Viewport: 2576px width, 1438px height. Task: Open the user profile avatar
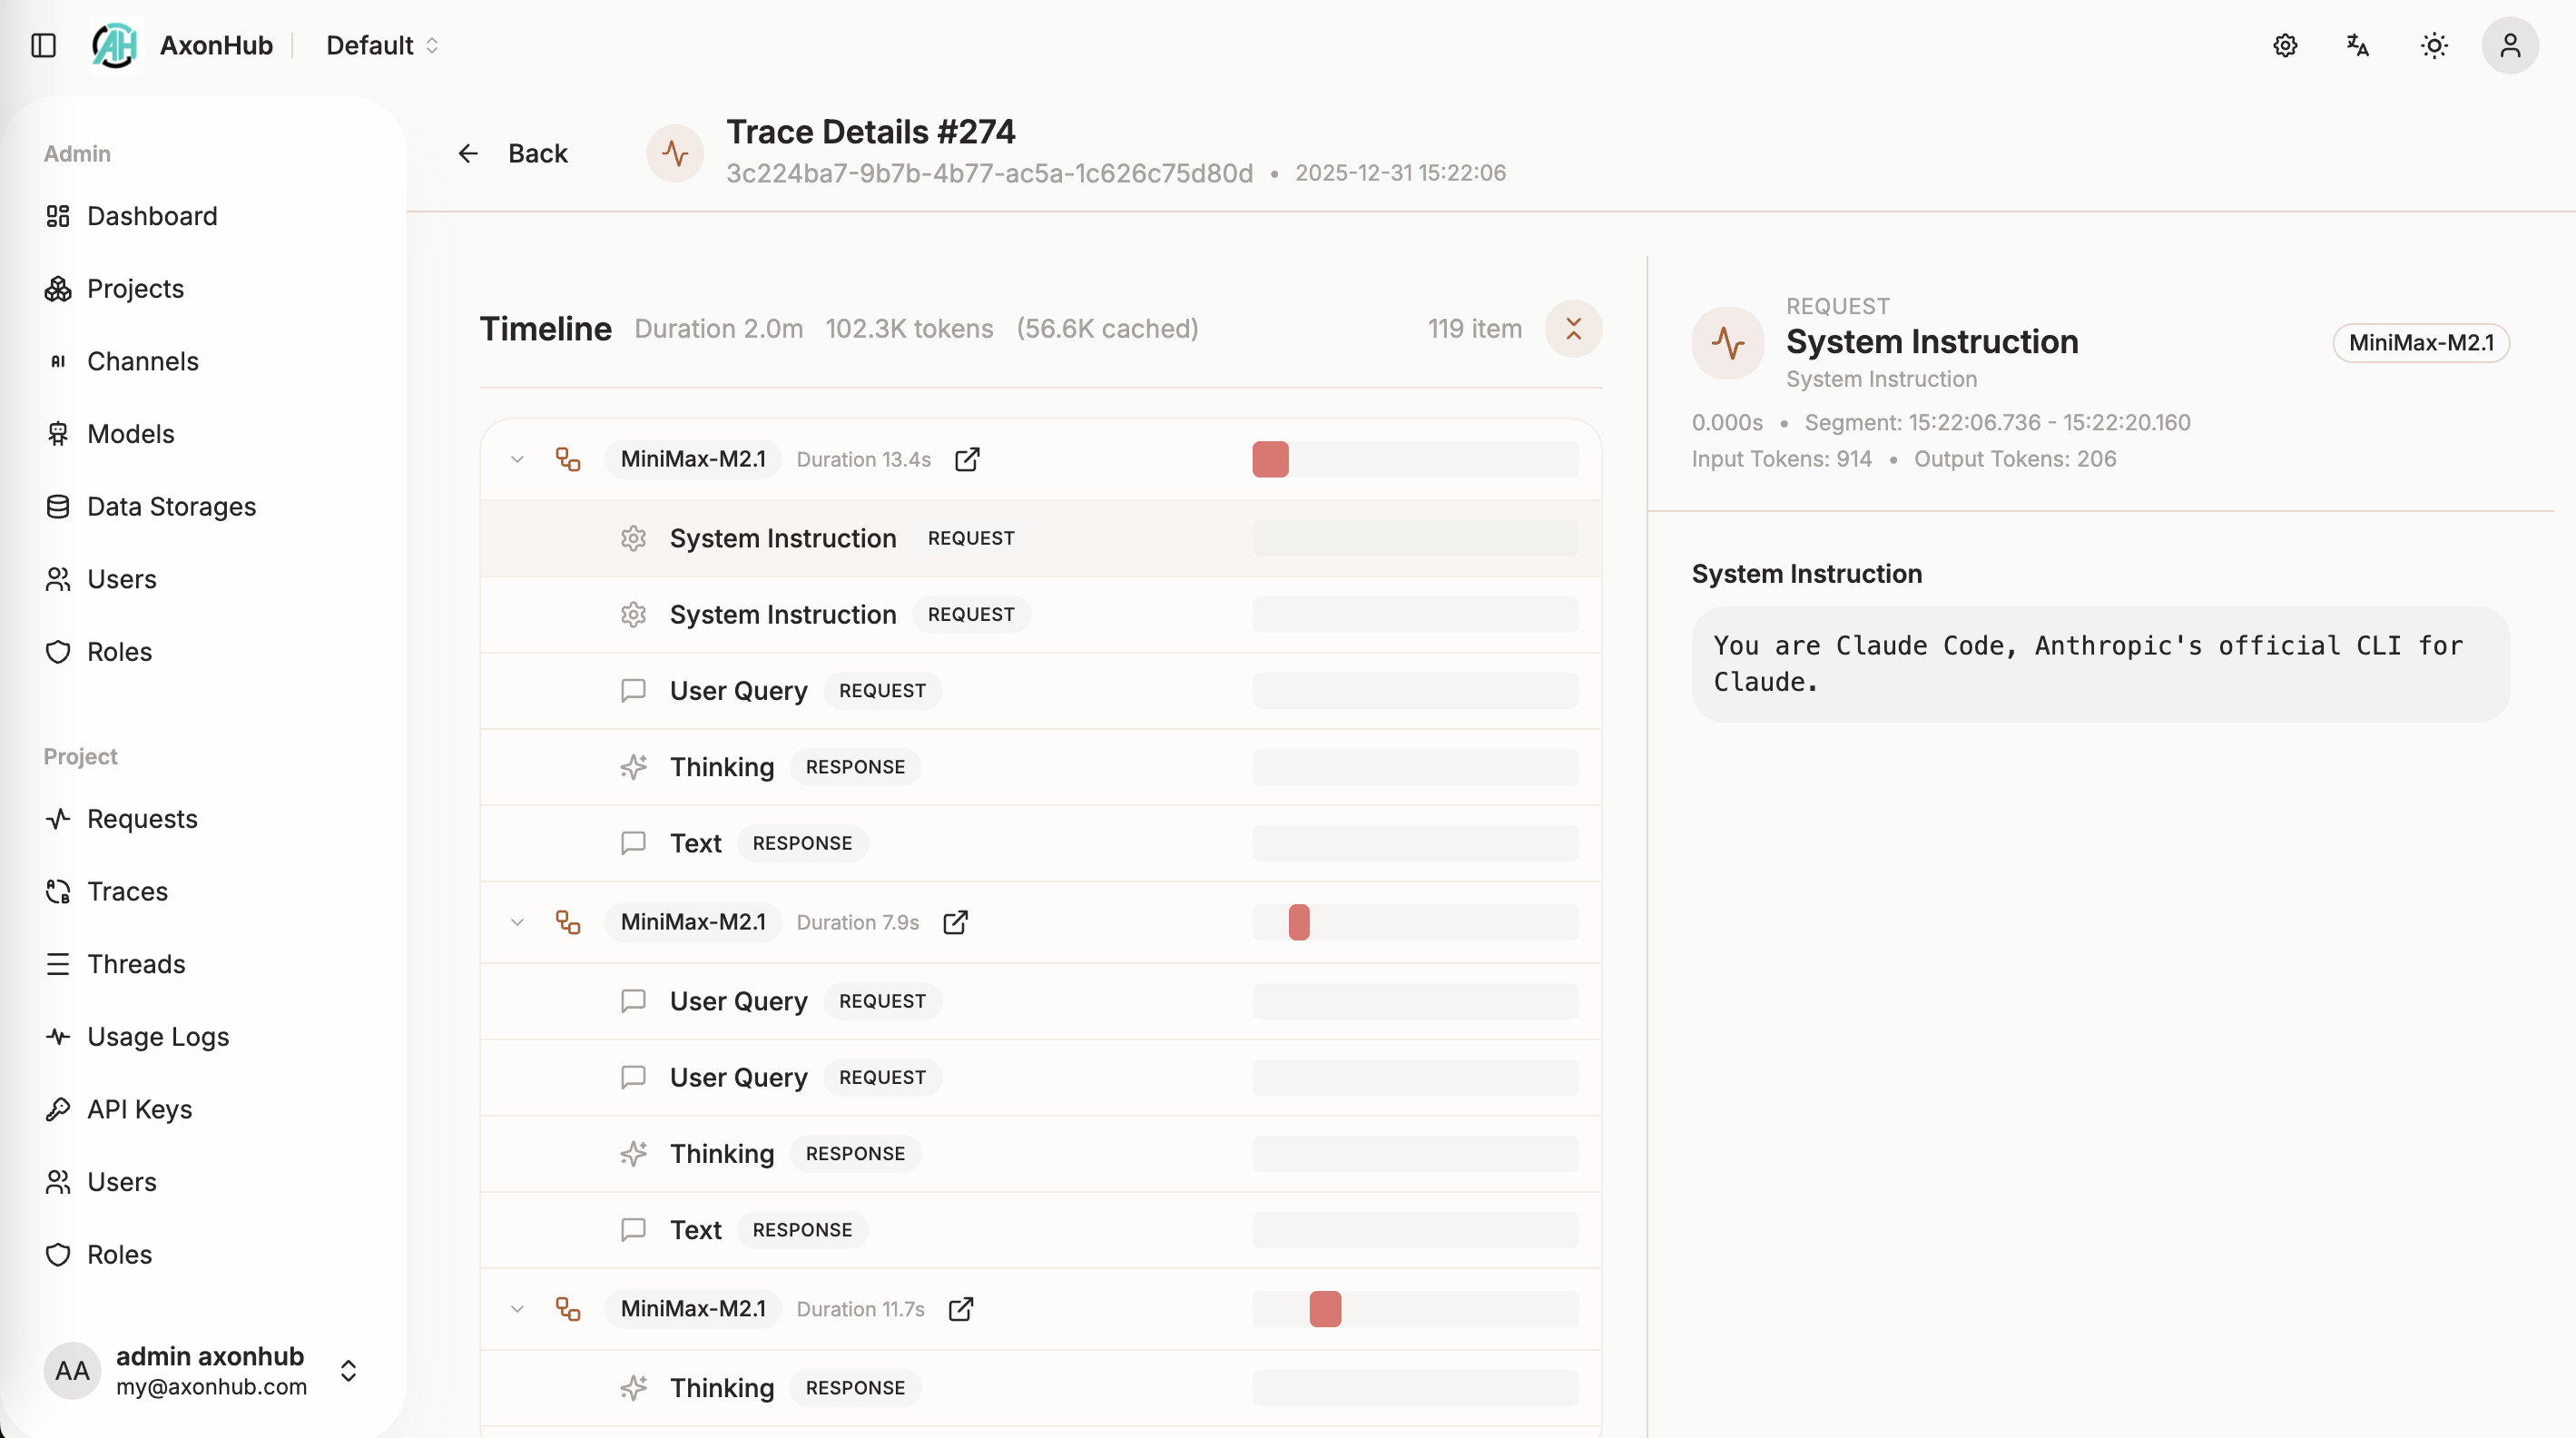tap(2509, 45)
